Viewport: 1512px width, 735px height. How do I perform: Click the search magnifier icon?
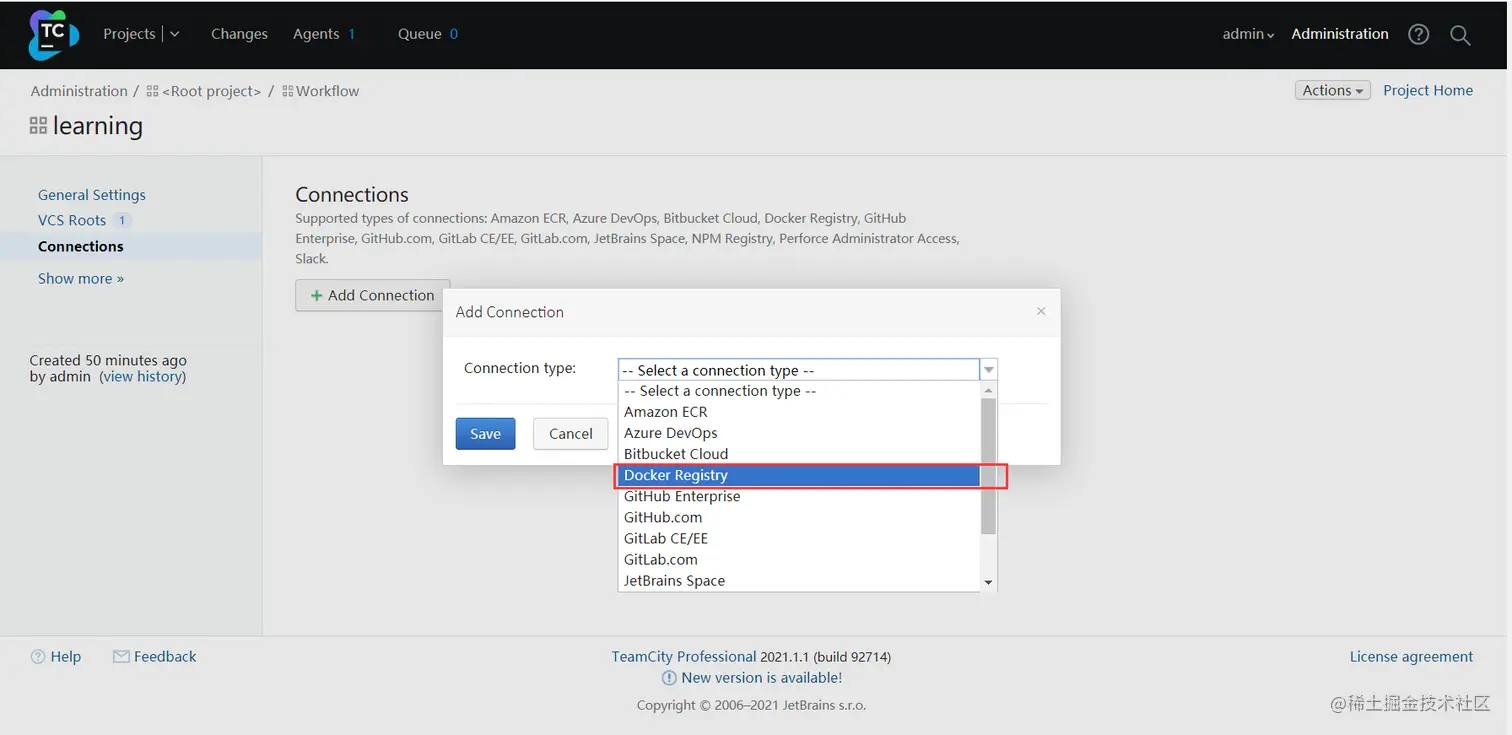point(1460,35)
